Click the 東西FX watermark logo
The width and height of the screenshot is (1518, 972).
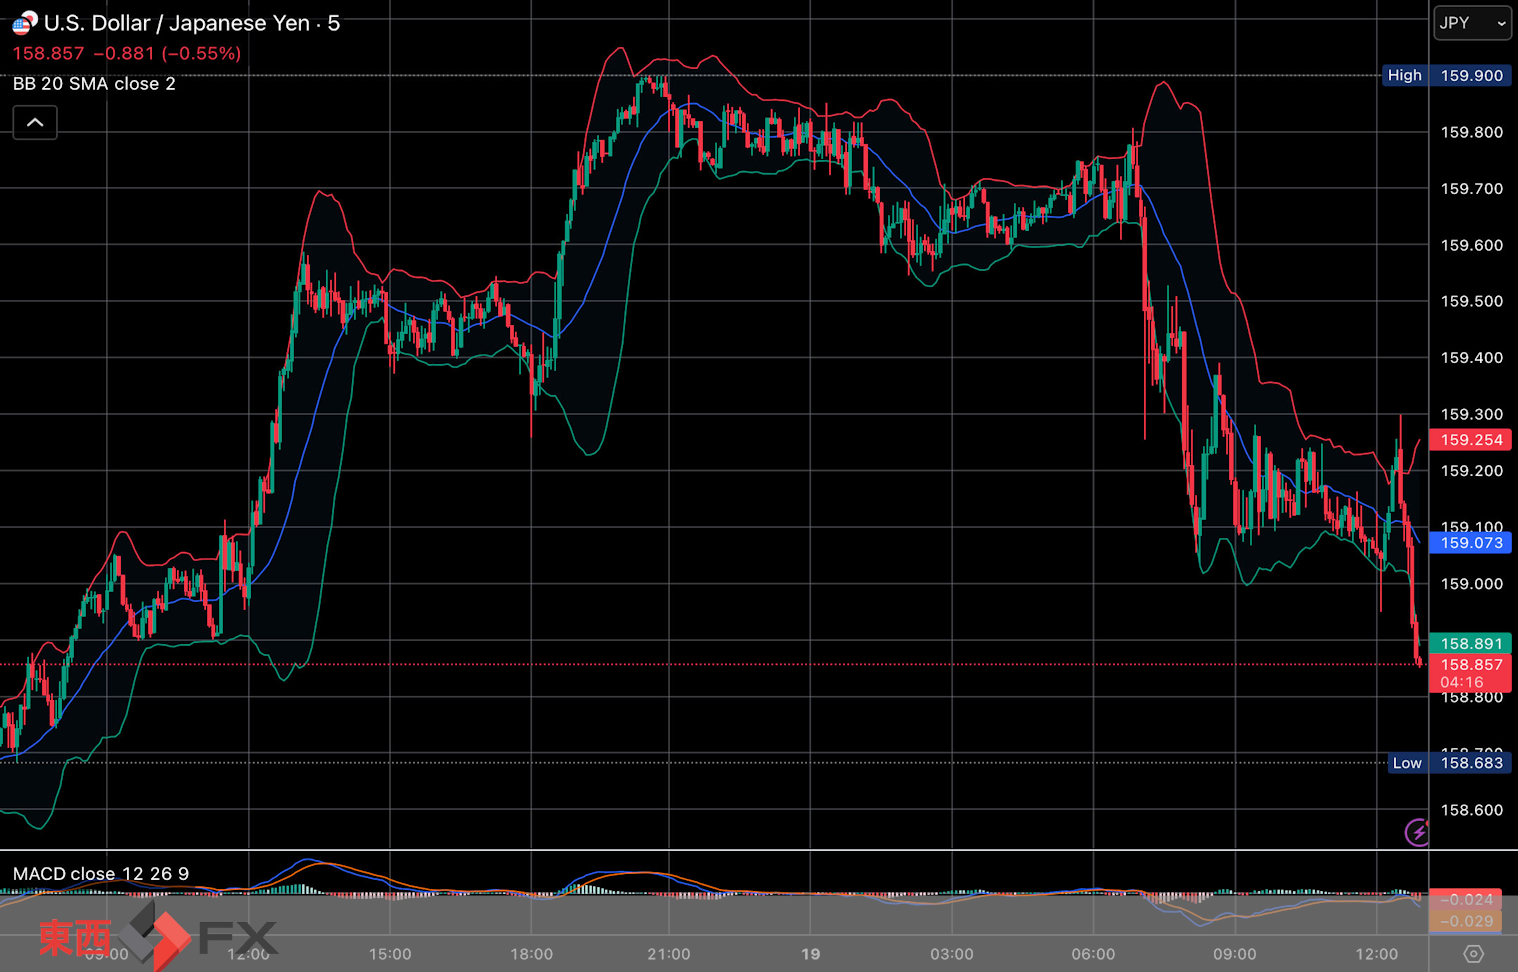point(158,937)
